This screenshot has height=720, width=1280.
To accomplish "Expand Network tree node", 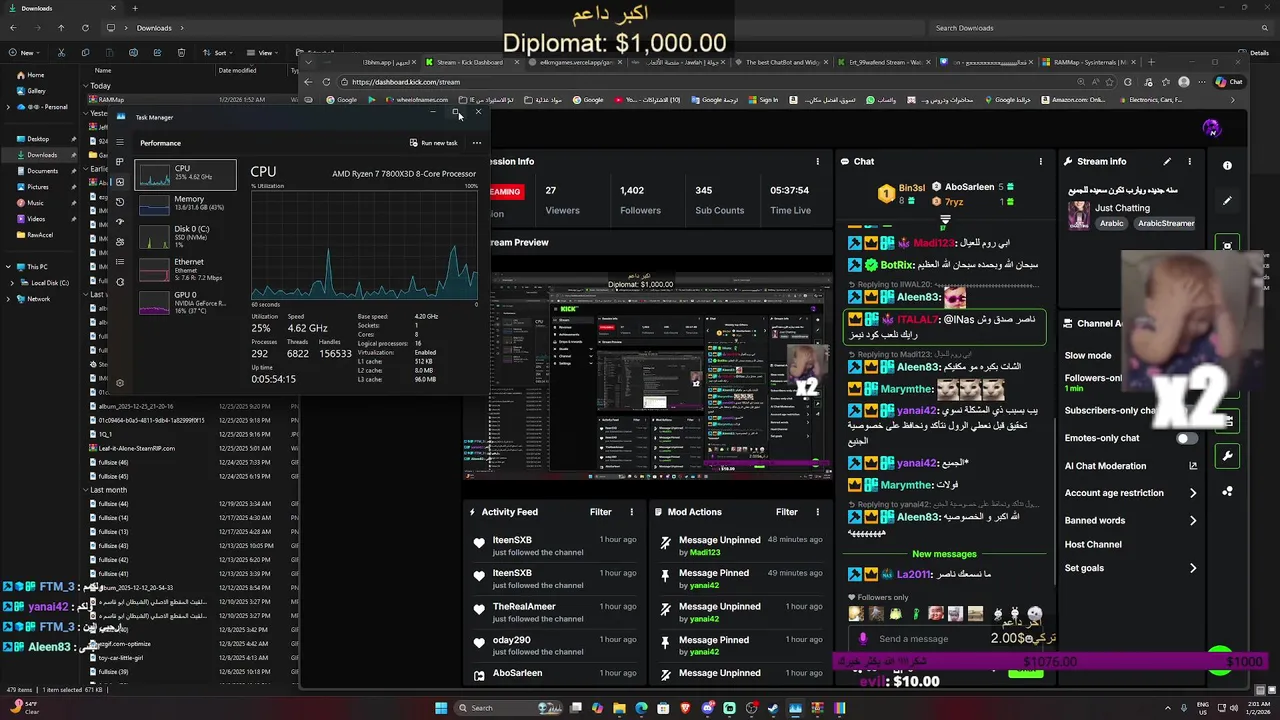I will click(9, 299).
